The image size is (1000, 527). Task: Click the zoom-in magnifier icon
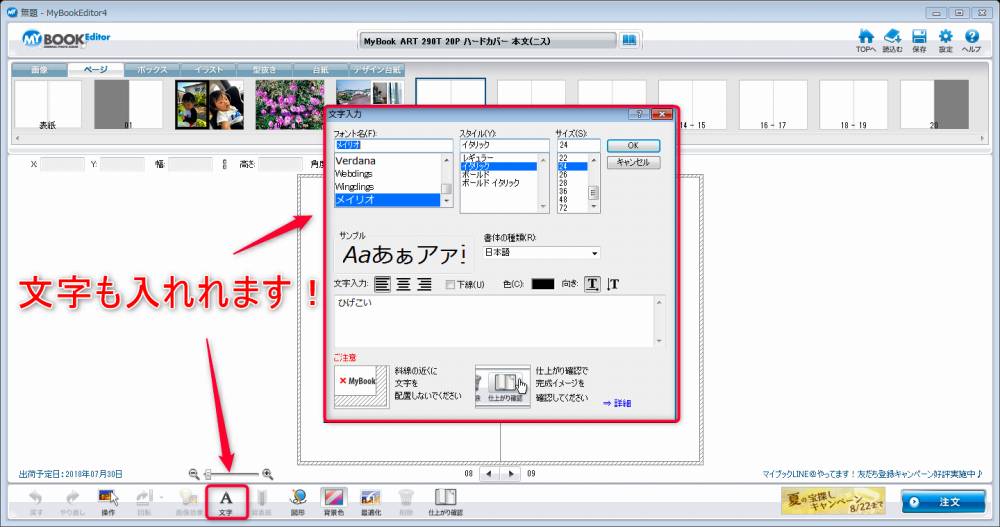point(268,474)
